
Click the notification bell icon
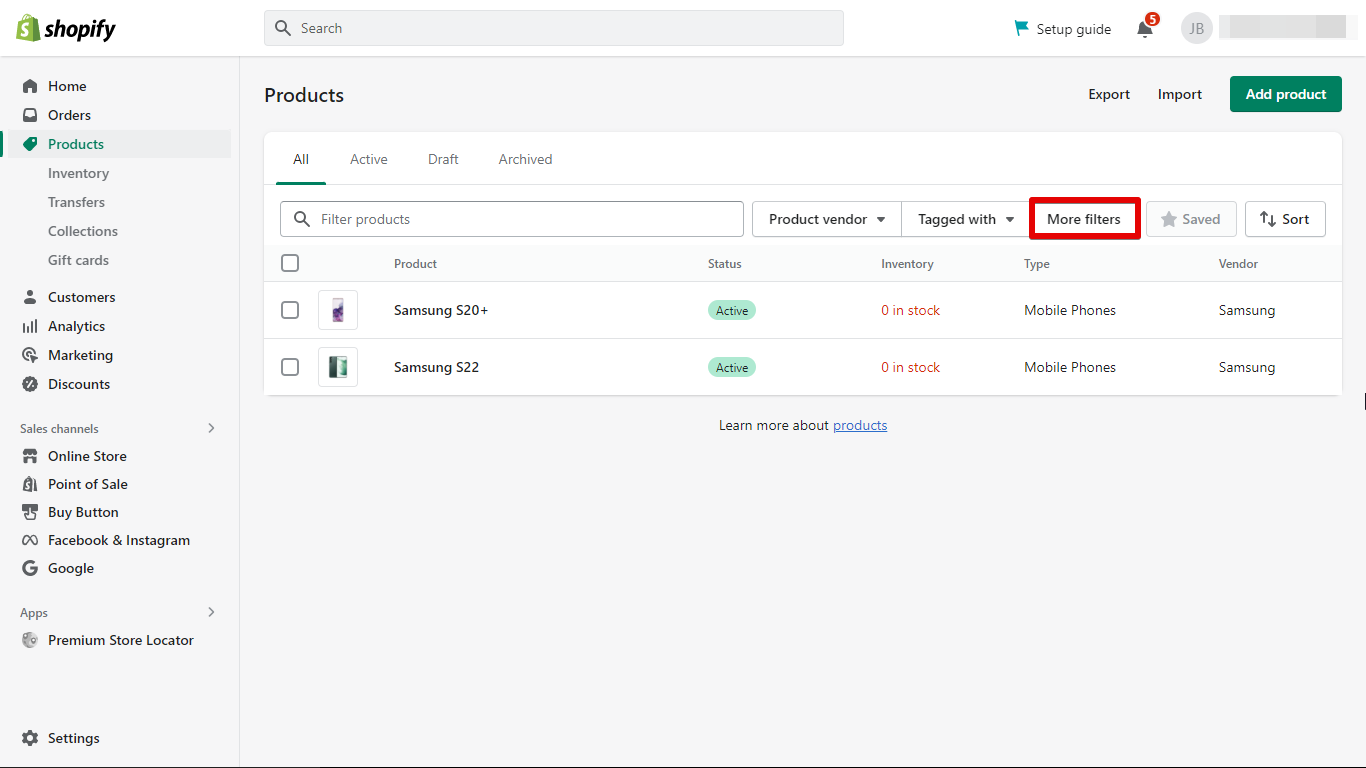tap(1145, 30)
